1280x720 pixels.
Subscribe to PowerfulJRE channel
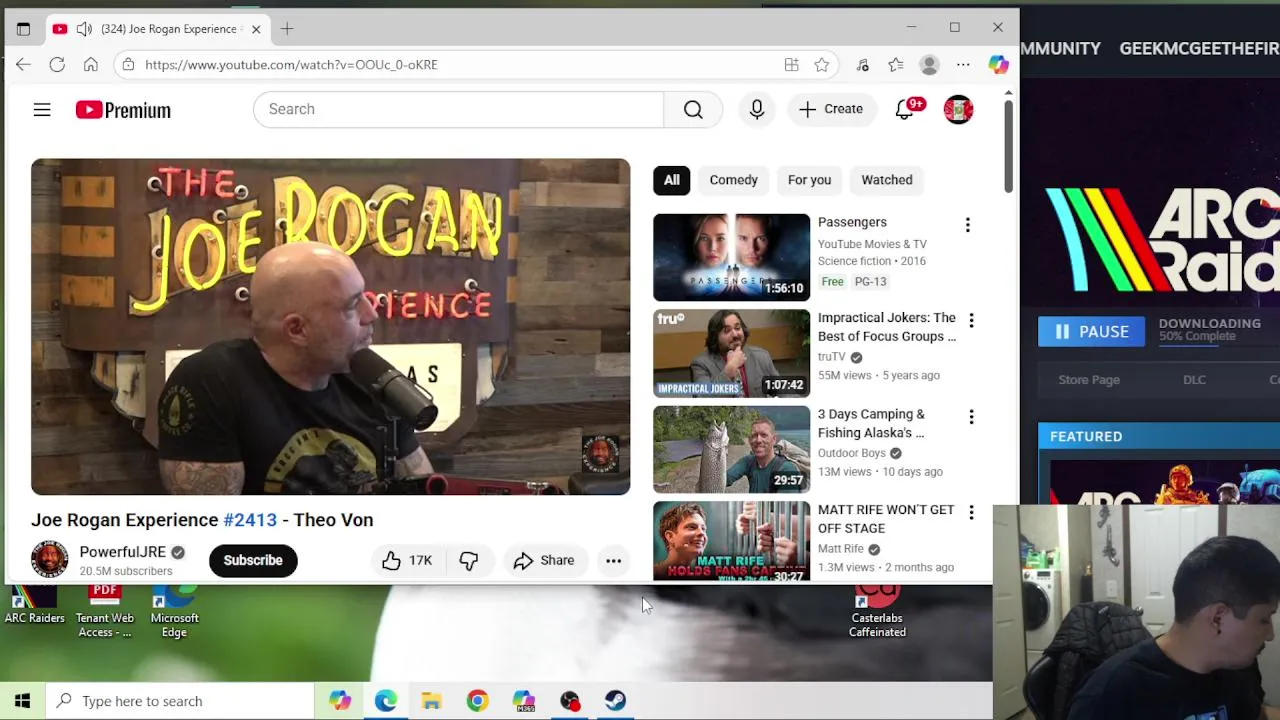coord(253,560)
